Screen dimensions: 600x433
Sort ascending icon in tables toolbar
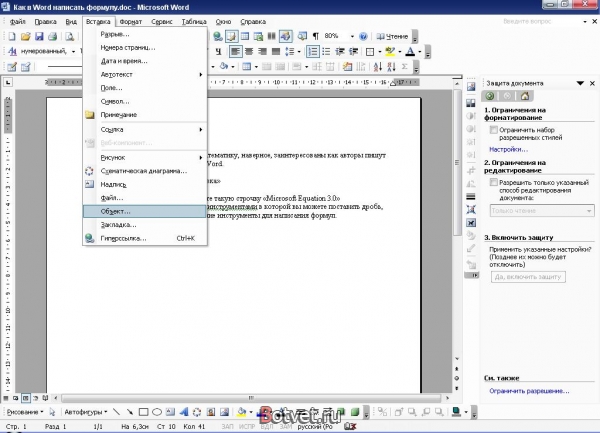pos(378,67)
